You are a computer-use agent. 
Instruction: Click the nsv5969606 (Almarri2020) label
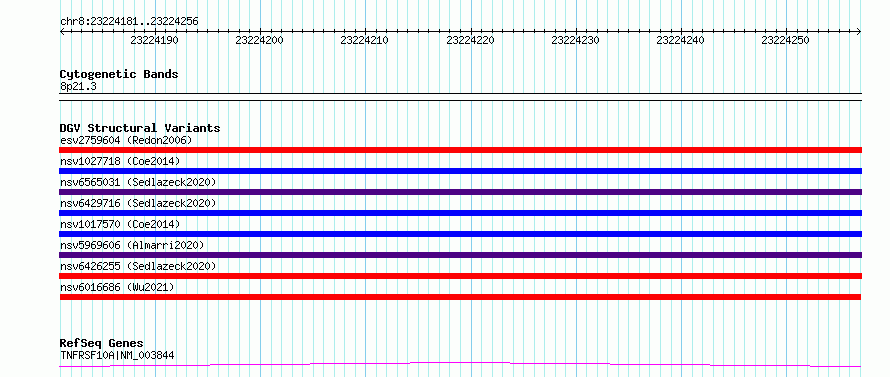coord(132,245)
